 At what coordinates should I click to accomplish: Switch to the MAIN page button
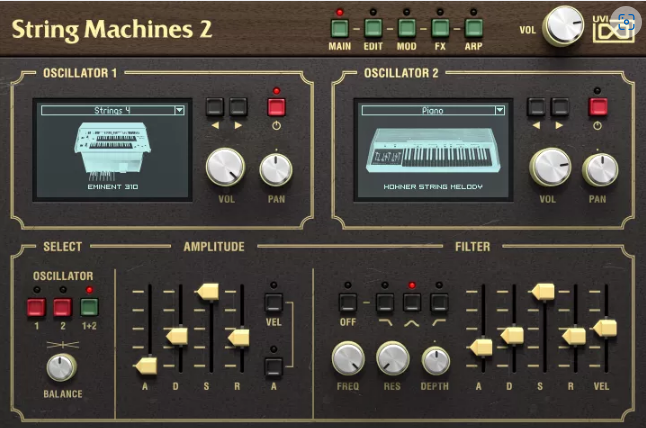[x=339, y=28]
